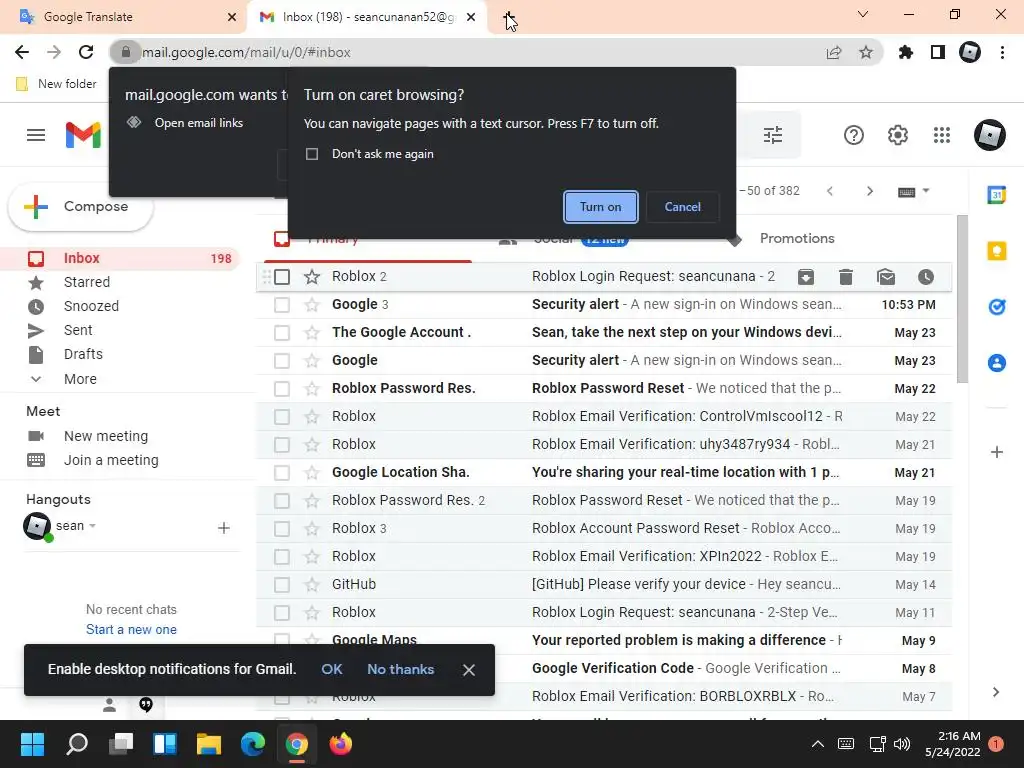Viewport: 1024px width, 768px height.
Task: Open Chrome three-dot menu
Action: click(1002, 52)
